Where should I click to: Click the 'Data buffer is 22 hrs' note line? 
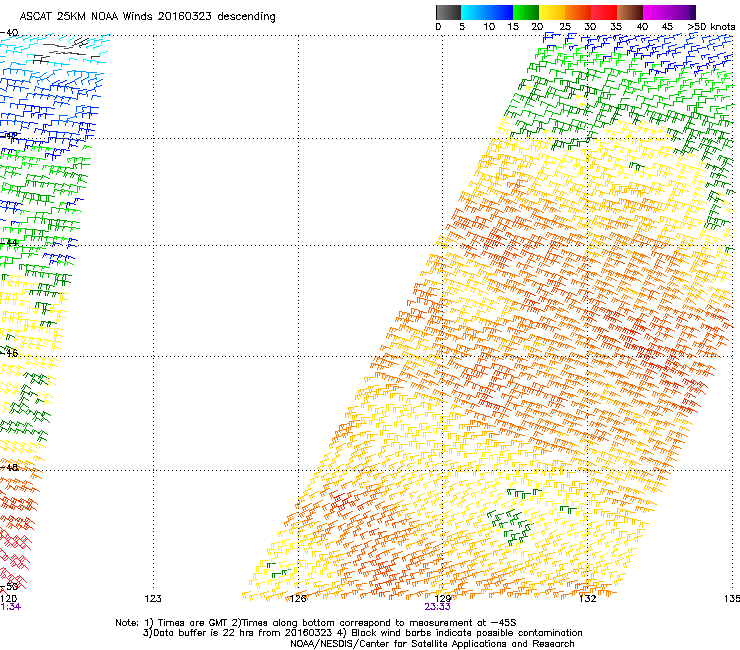pos(362,633)
